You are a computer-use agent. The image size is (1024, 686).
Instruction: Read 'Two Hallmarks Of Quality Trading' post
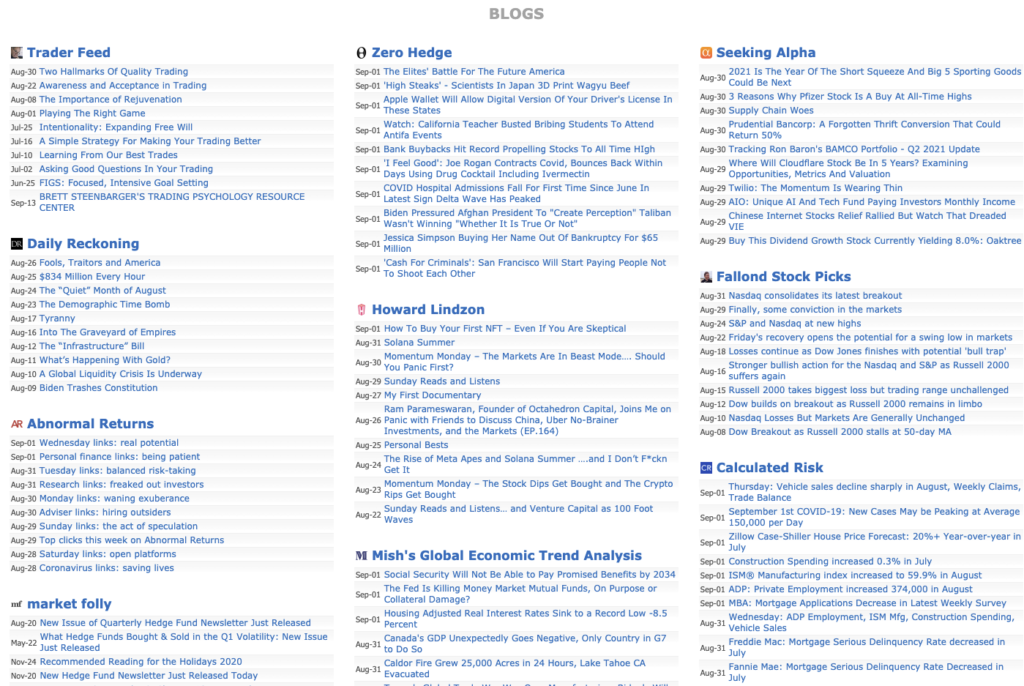point(114,72)
